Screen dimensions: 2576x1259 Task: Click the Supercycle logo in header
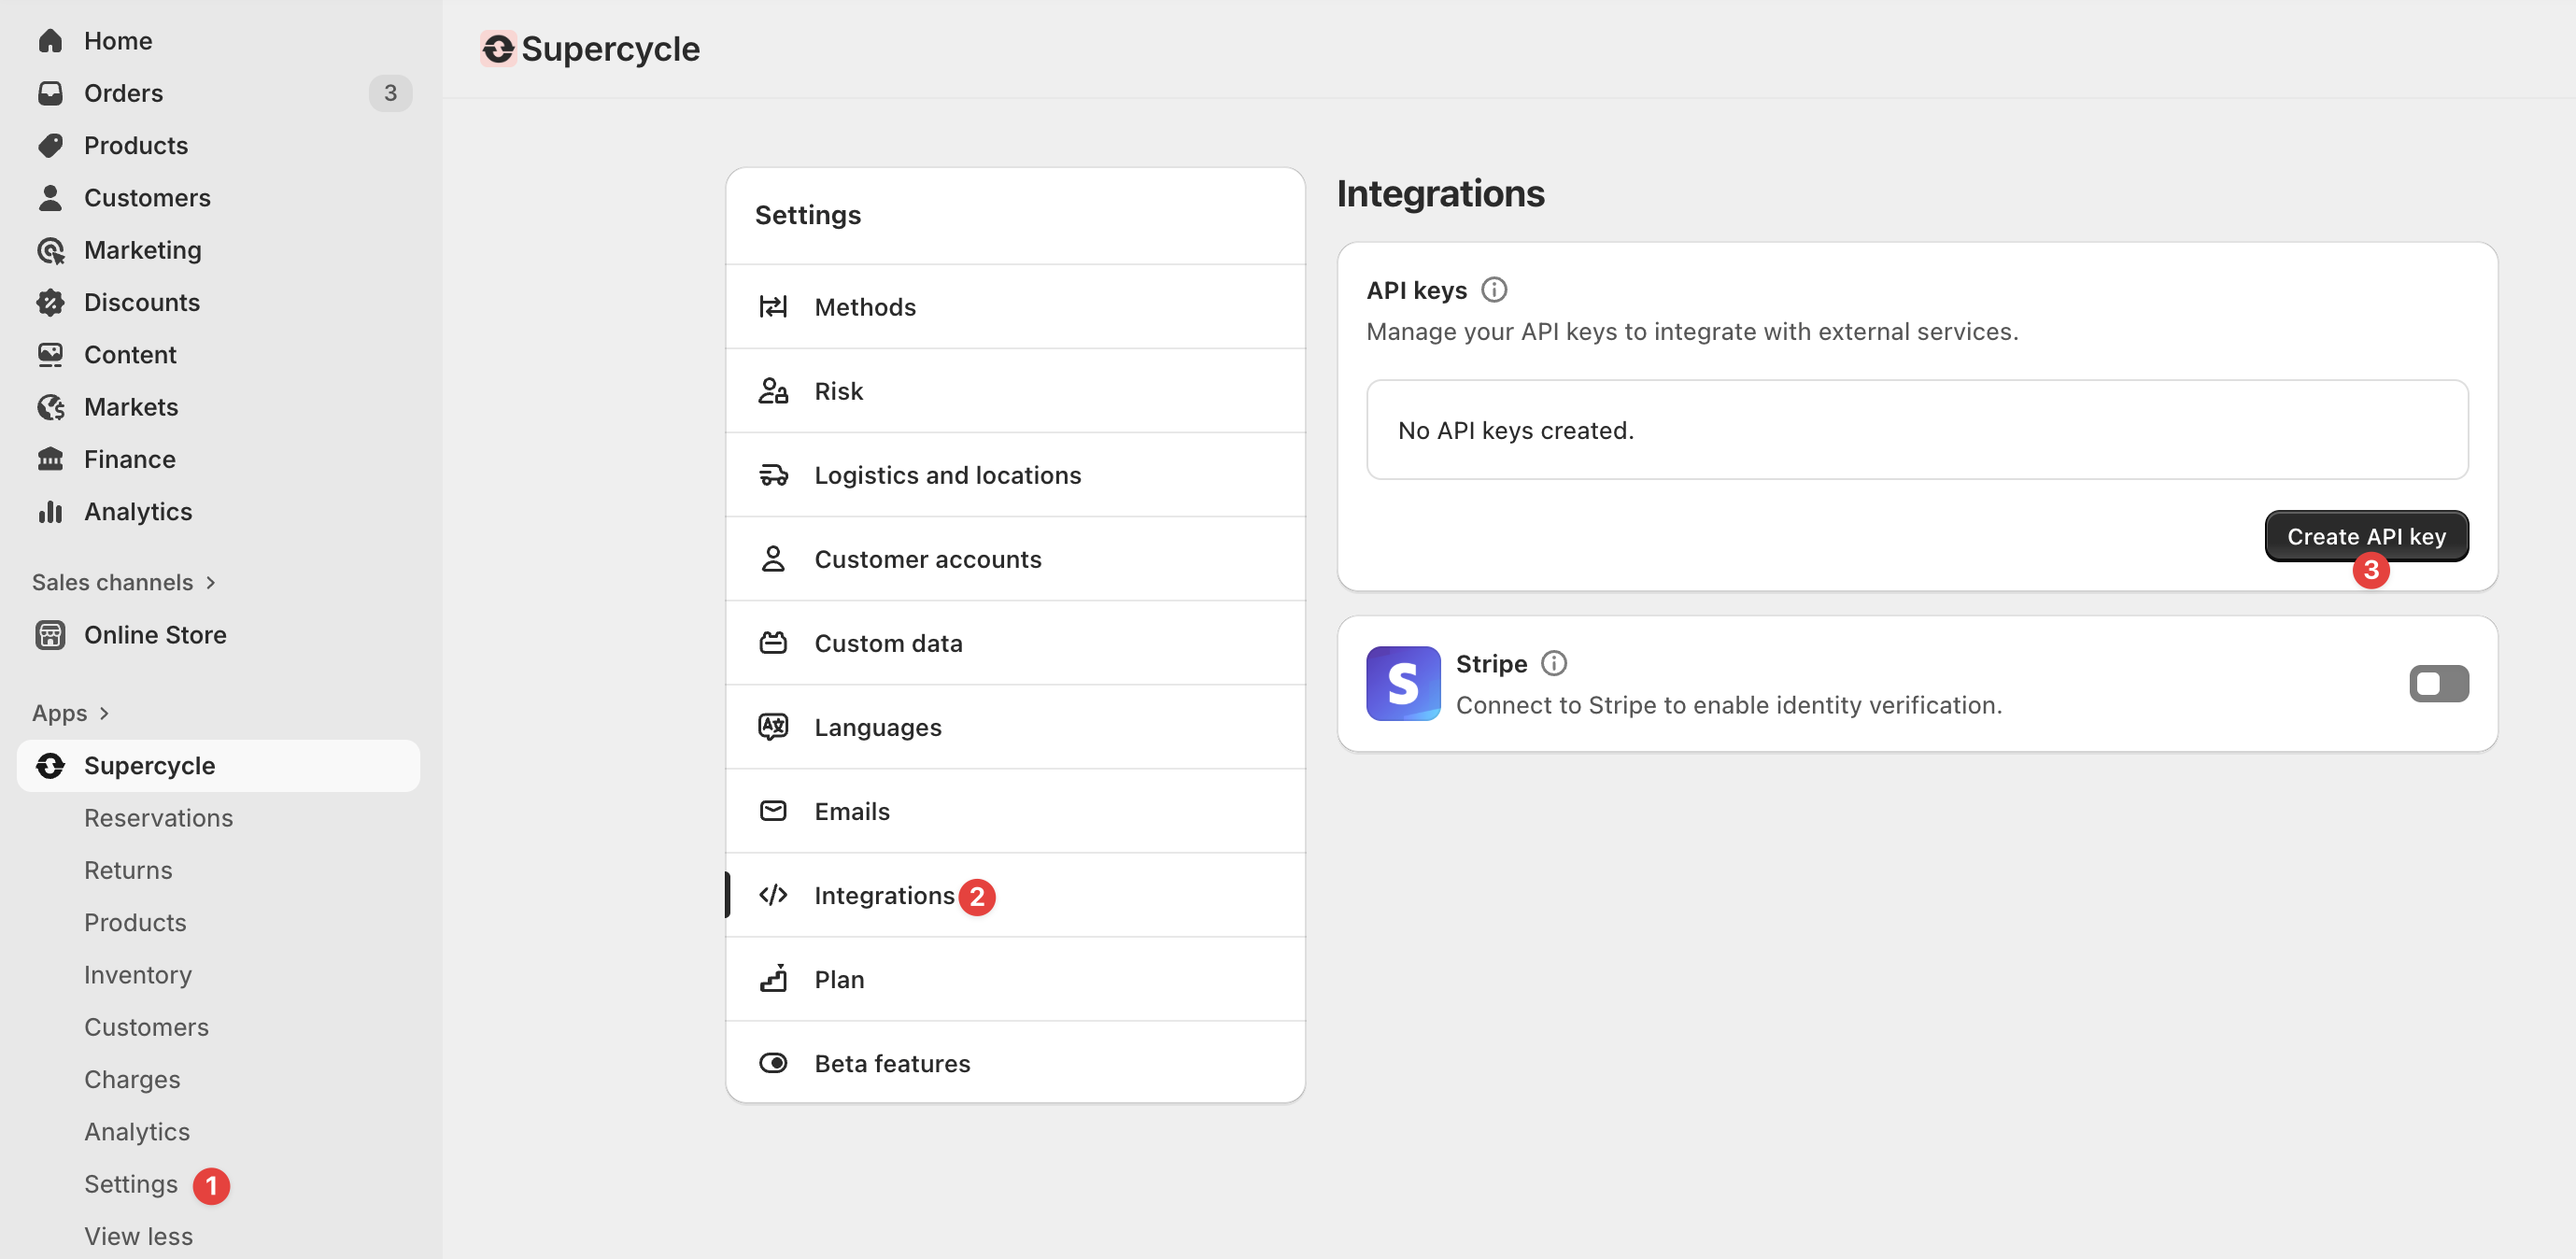(x=498, y=48)
